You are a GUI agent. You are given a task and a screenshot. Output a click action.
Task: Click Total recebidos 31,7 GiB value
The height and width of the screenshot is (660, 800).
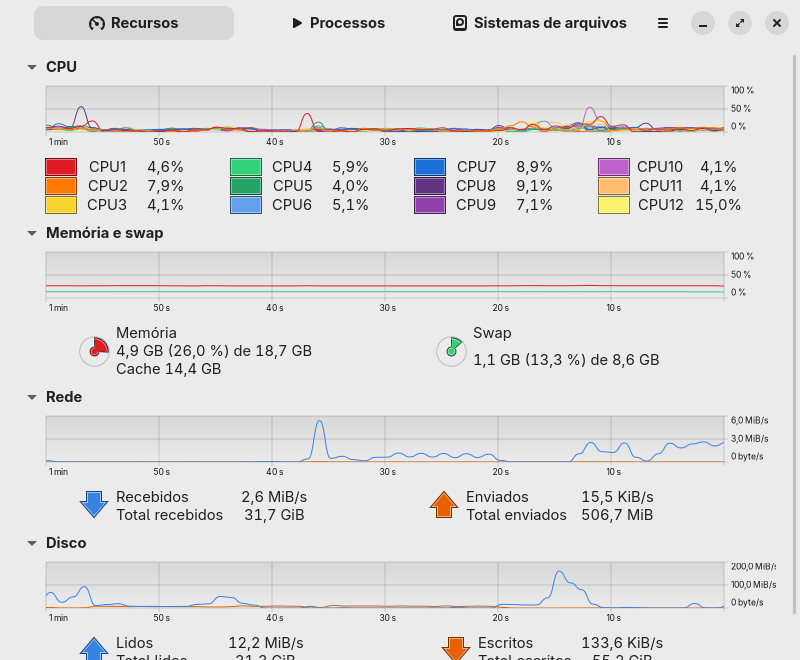coord(274,515)
